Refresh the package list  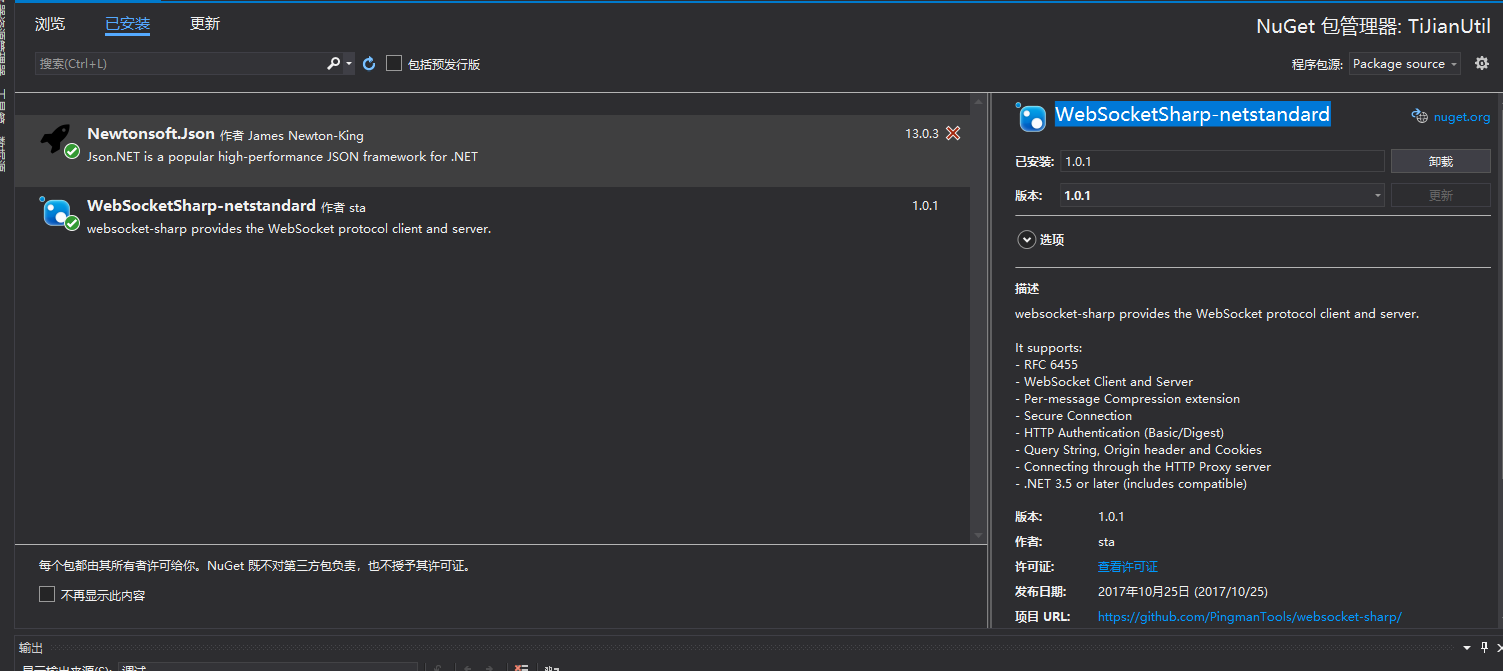click(x=369, y=63)
